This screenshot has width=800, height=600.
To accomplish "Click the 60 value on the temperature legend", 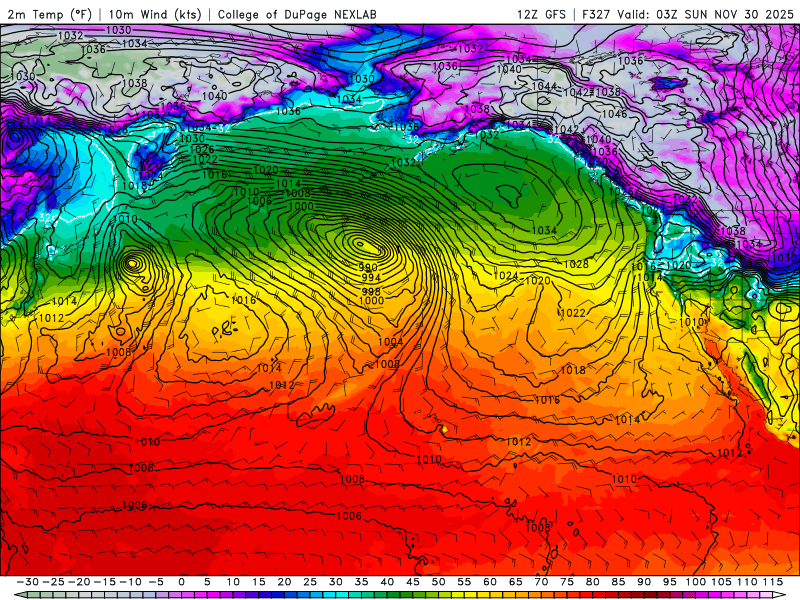I will (490, 582).
